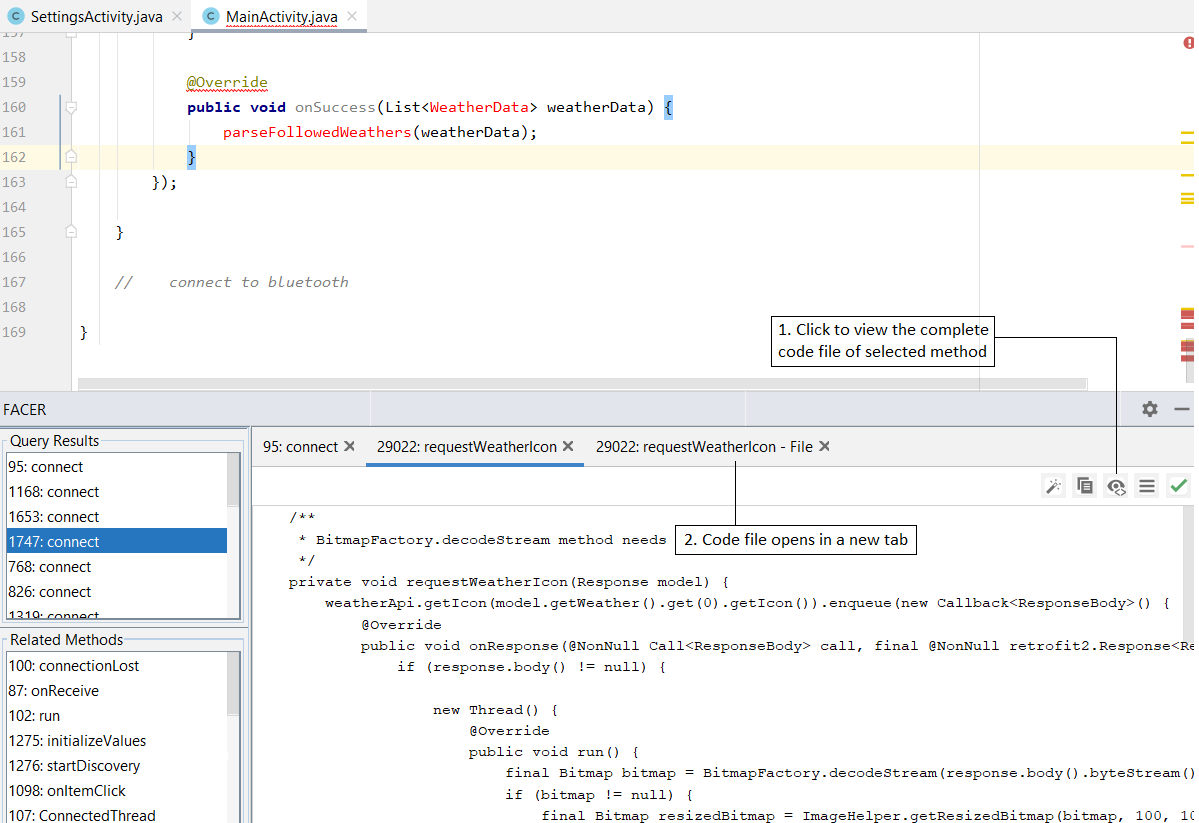Click the red error indicator at editor top-right
This screenshot has width=1199, height=823.
1189,43
